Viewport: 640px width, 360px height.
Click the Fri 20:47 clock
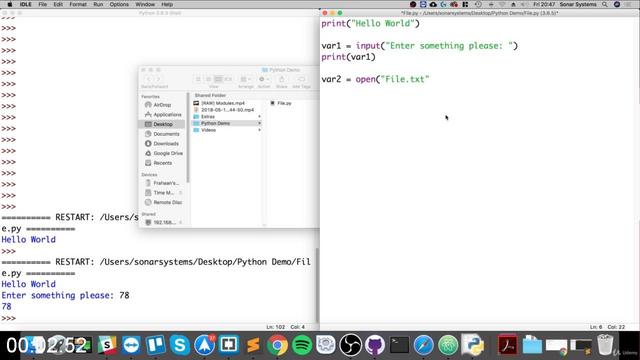pos(544,4)
